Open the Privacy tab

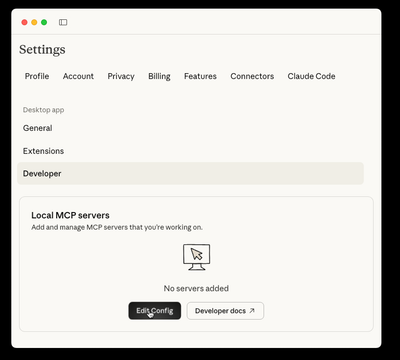[x=121, y=76]
